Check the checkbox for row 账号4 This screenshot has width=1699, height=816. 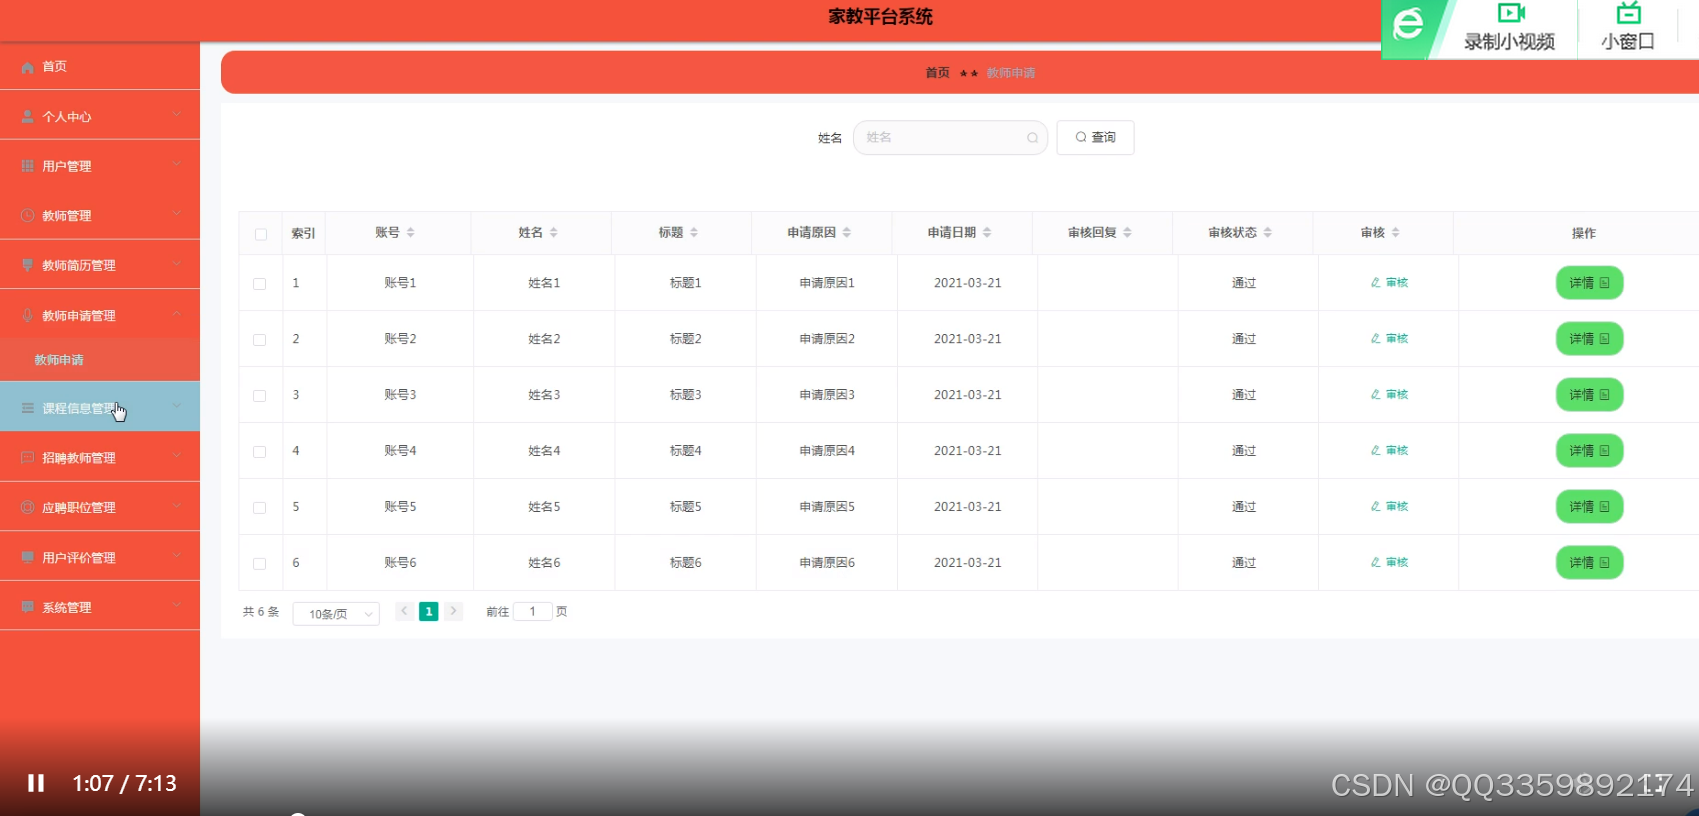click(260, 452)
